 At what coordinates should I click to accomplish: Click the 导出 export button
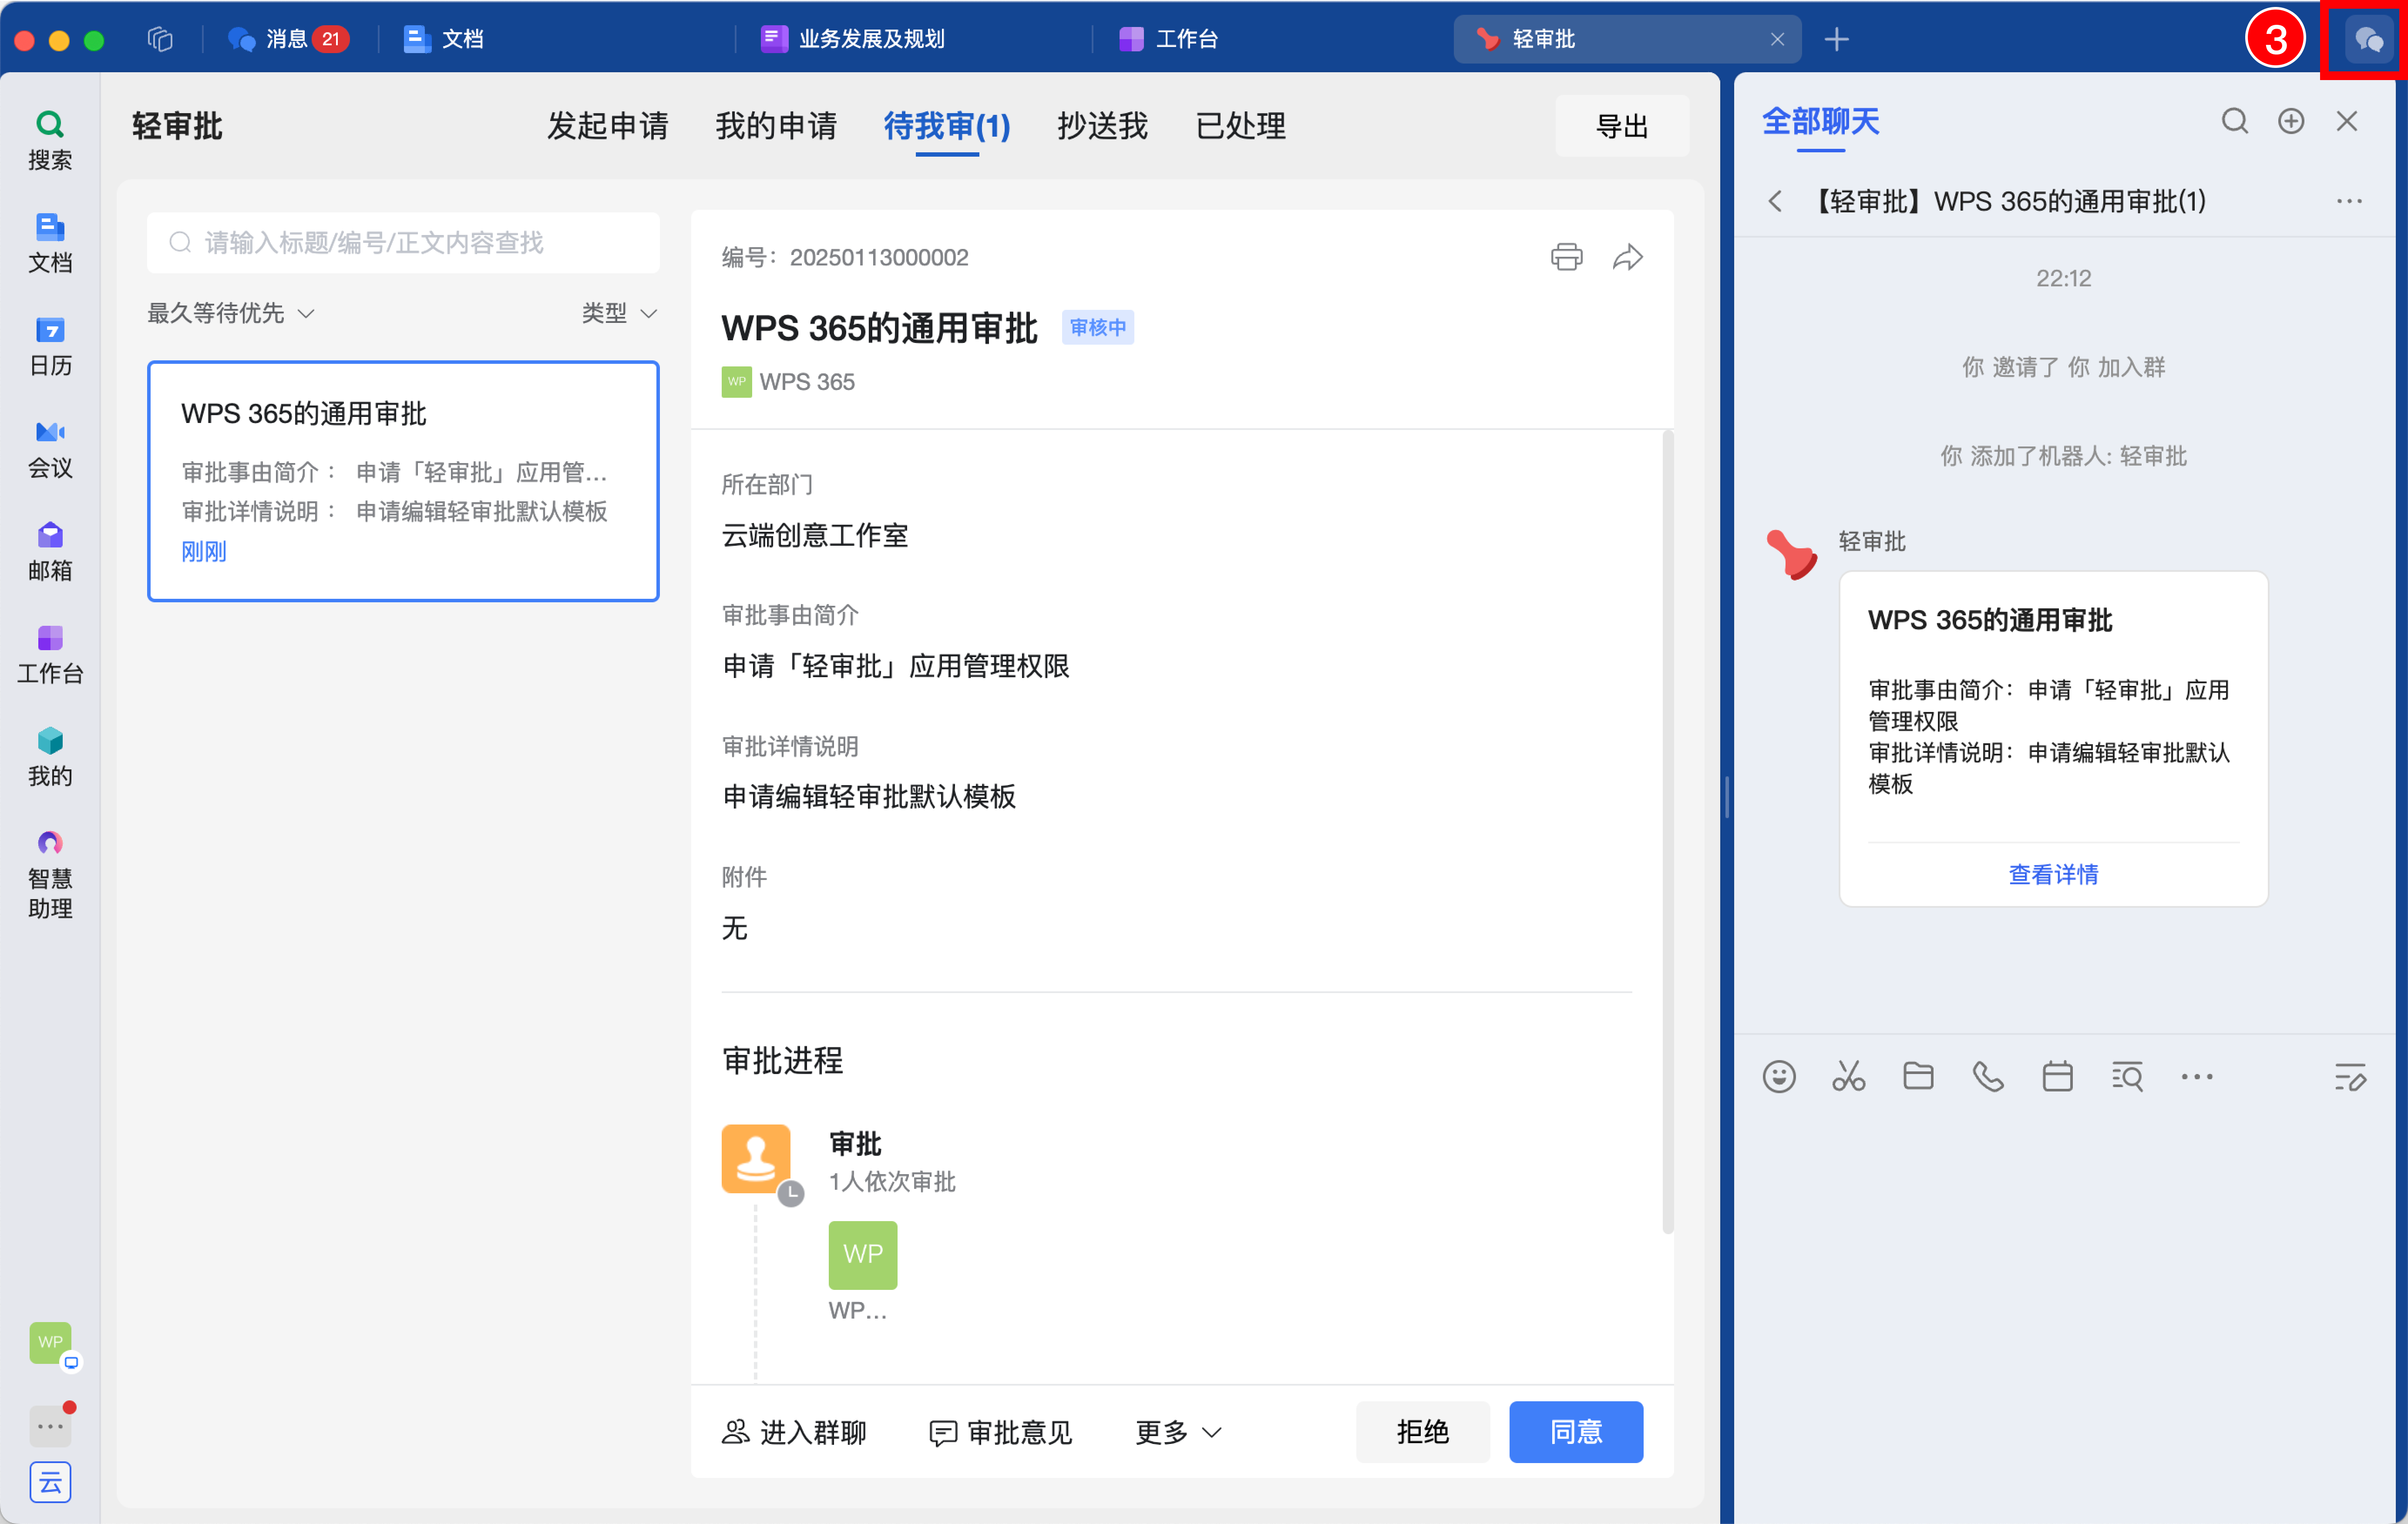pos(1621,126)
